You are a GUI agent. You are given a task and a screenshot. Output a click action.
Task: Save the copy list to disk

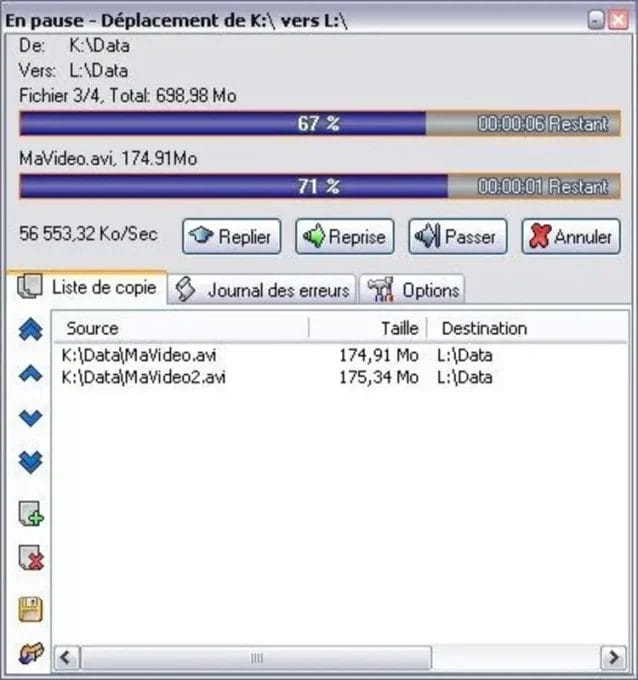point(31,608)
